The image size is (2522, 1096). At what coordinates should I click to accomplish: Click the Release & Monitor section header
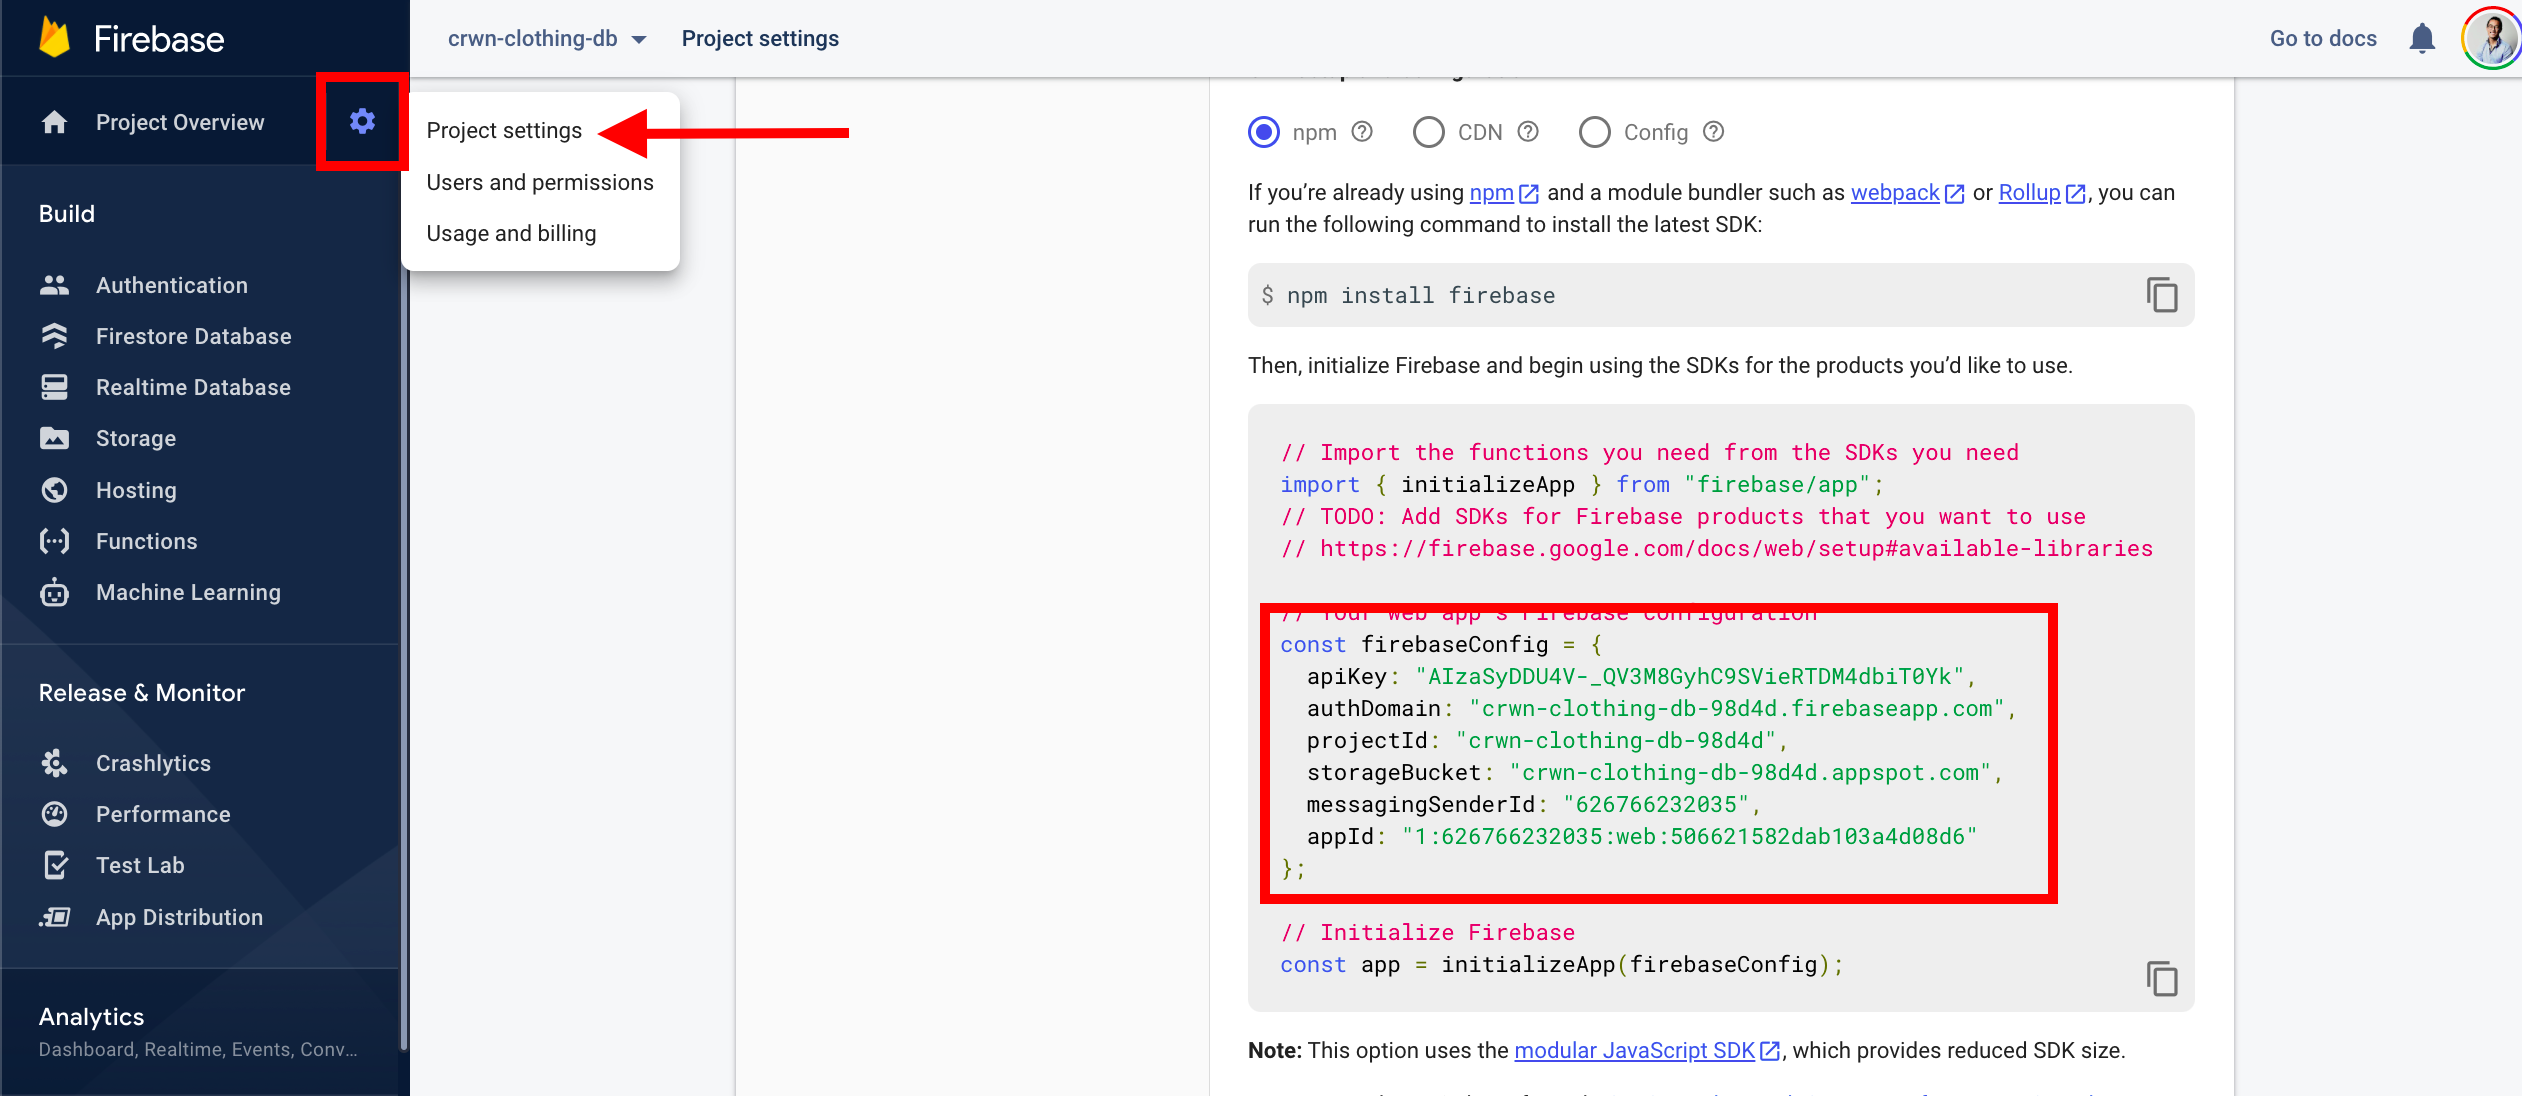[142, 693]
